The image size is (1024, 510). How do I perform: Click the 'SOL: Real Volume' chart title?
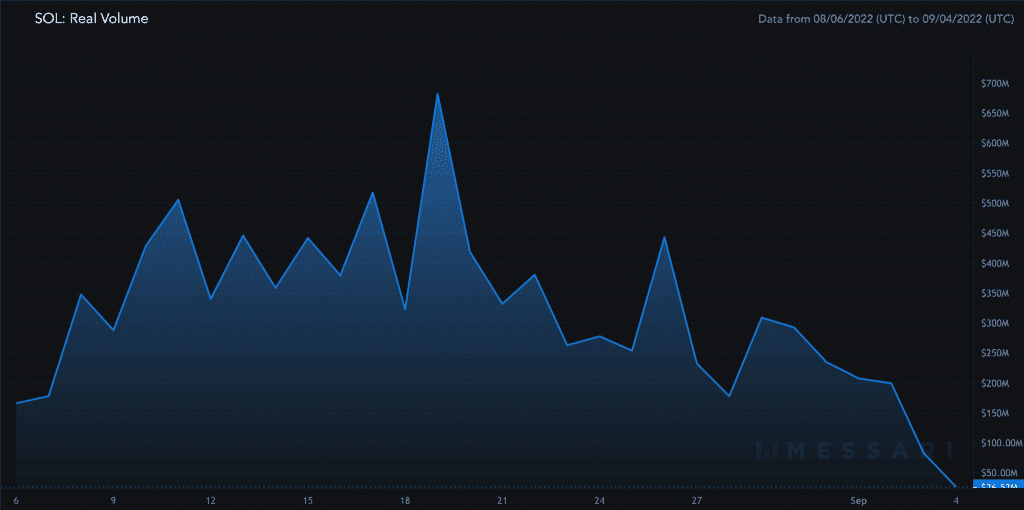pyautogui.click(x=91, y=19)
